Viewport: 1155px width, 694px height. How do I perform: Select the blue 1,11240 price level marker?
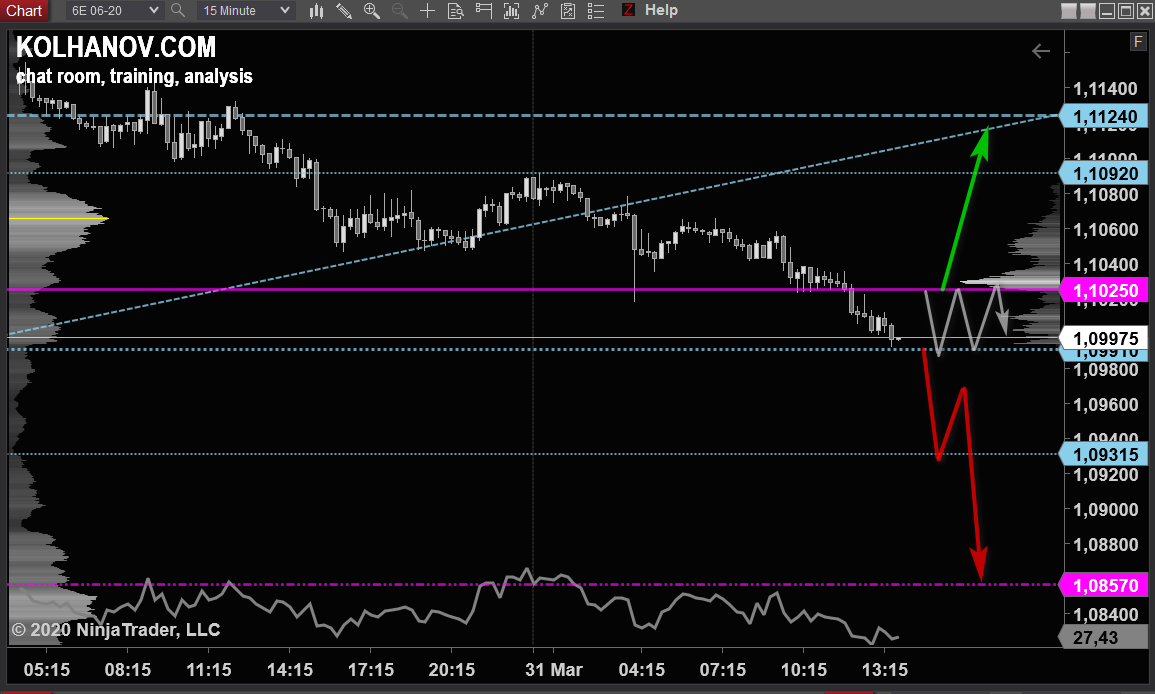pos(1104,117)
